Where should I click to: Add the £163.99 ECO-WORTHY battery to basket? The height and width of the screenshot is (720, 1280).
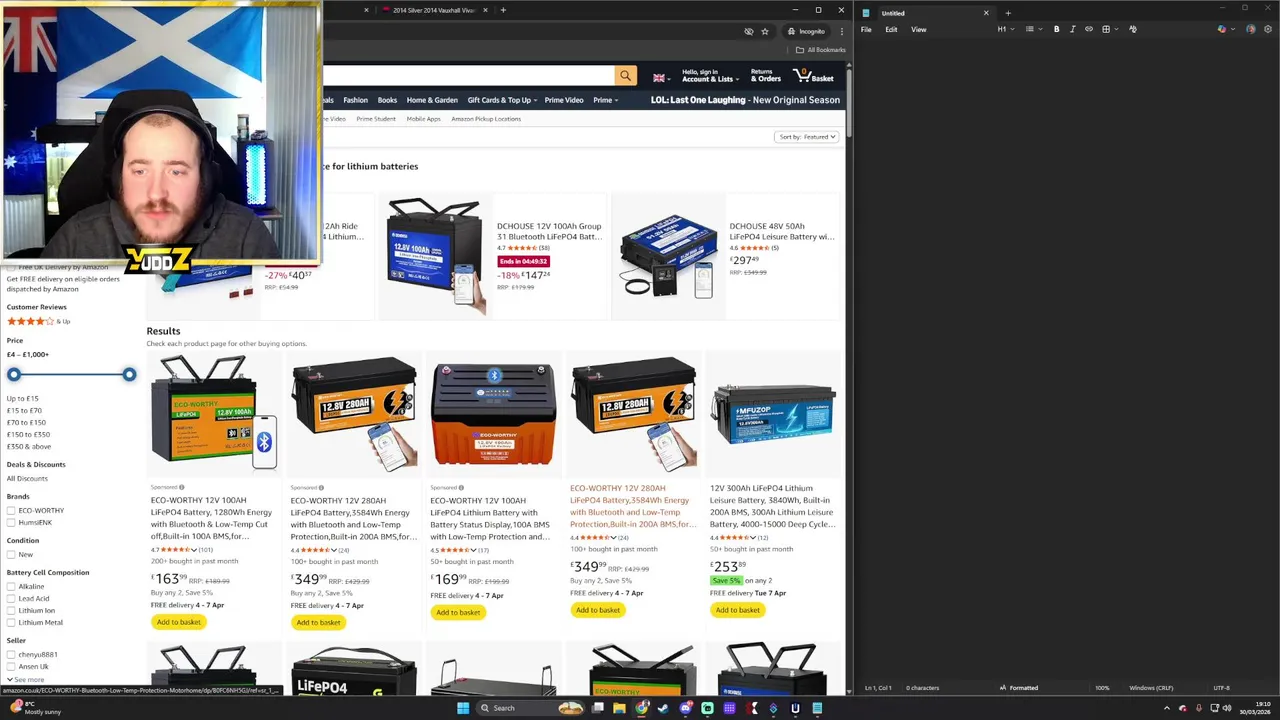(178, 622)
